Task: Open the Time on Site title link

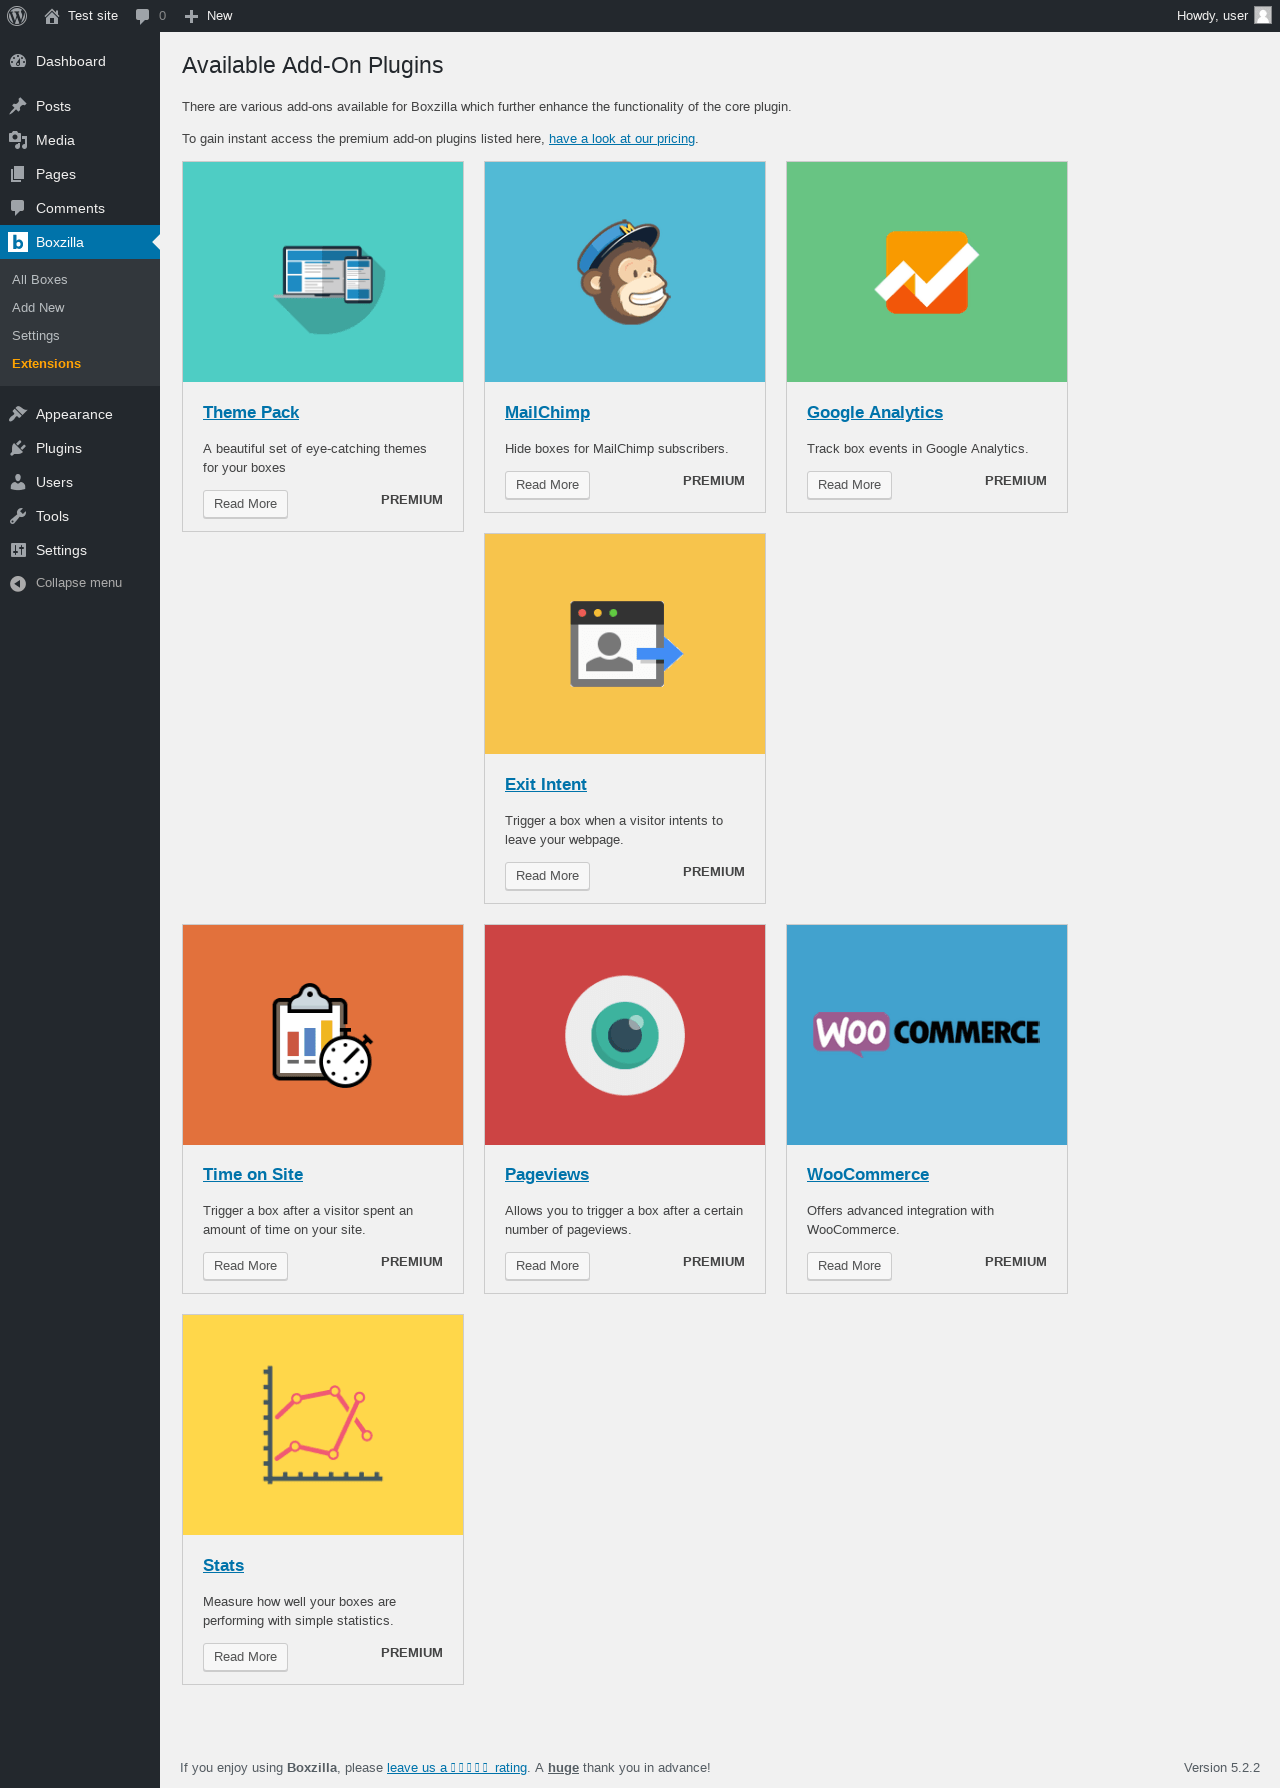Action: point(253,1174)
